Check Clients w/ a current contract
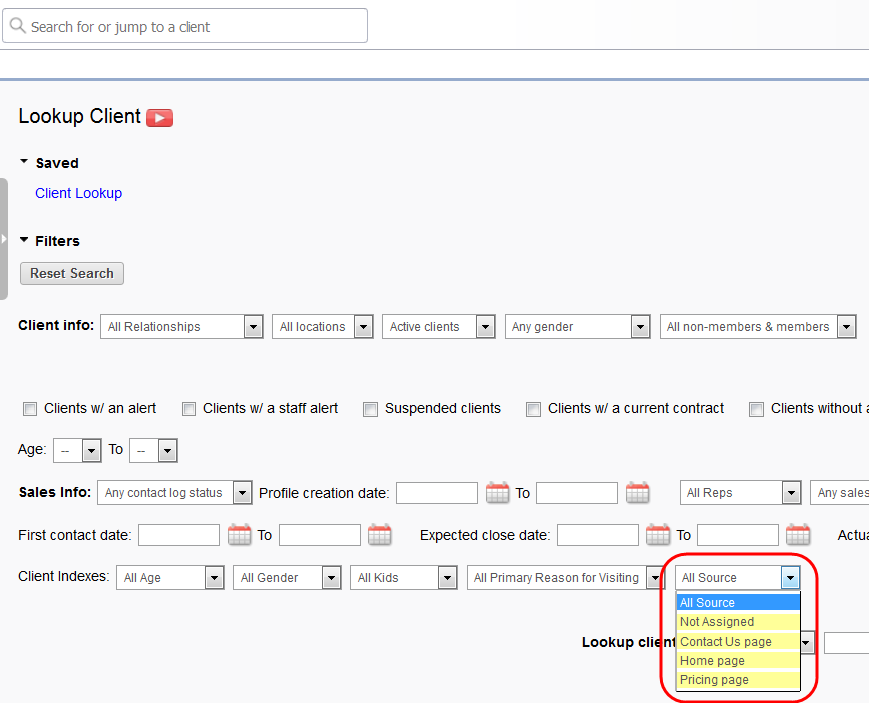This screenshot has width=869, height=703. (533, 408)
